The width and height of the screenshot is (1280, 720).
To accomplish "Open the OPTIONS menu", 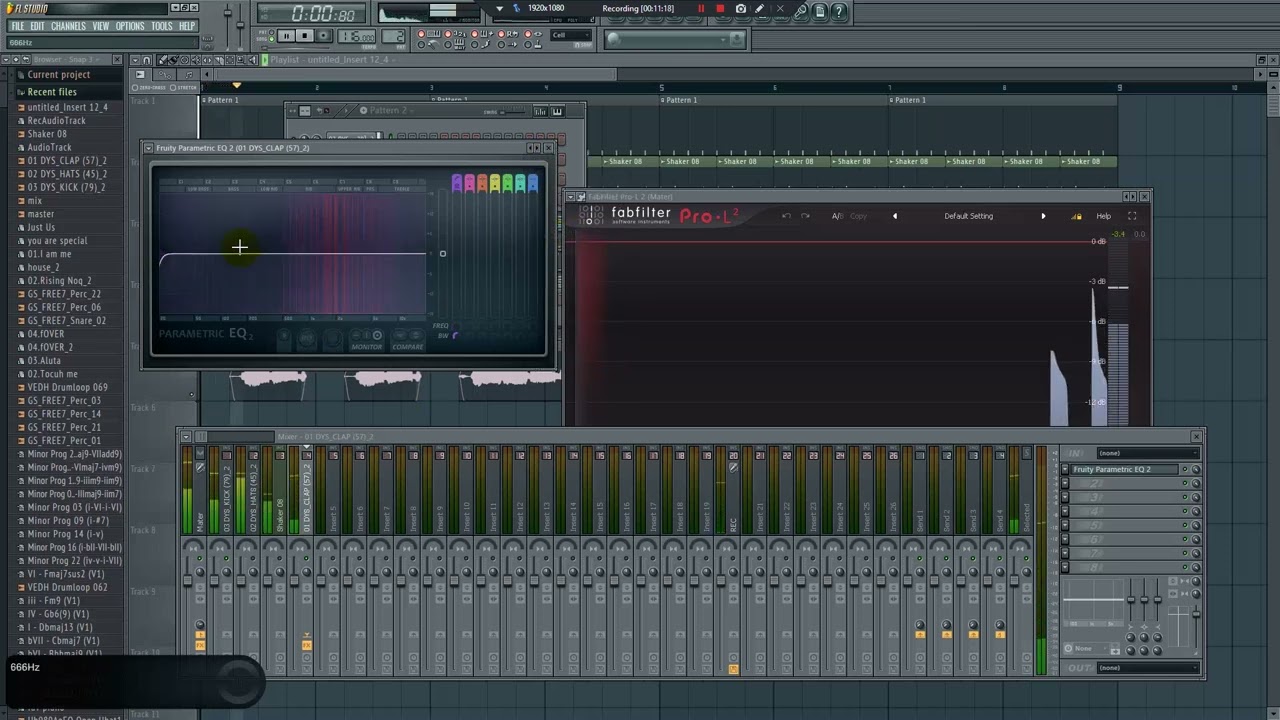I will 130,26.
